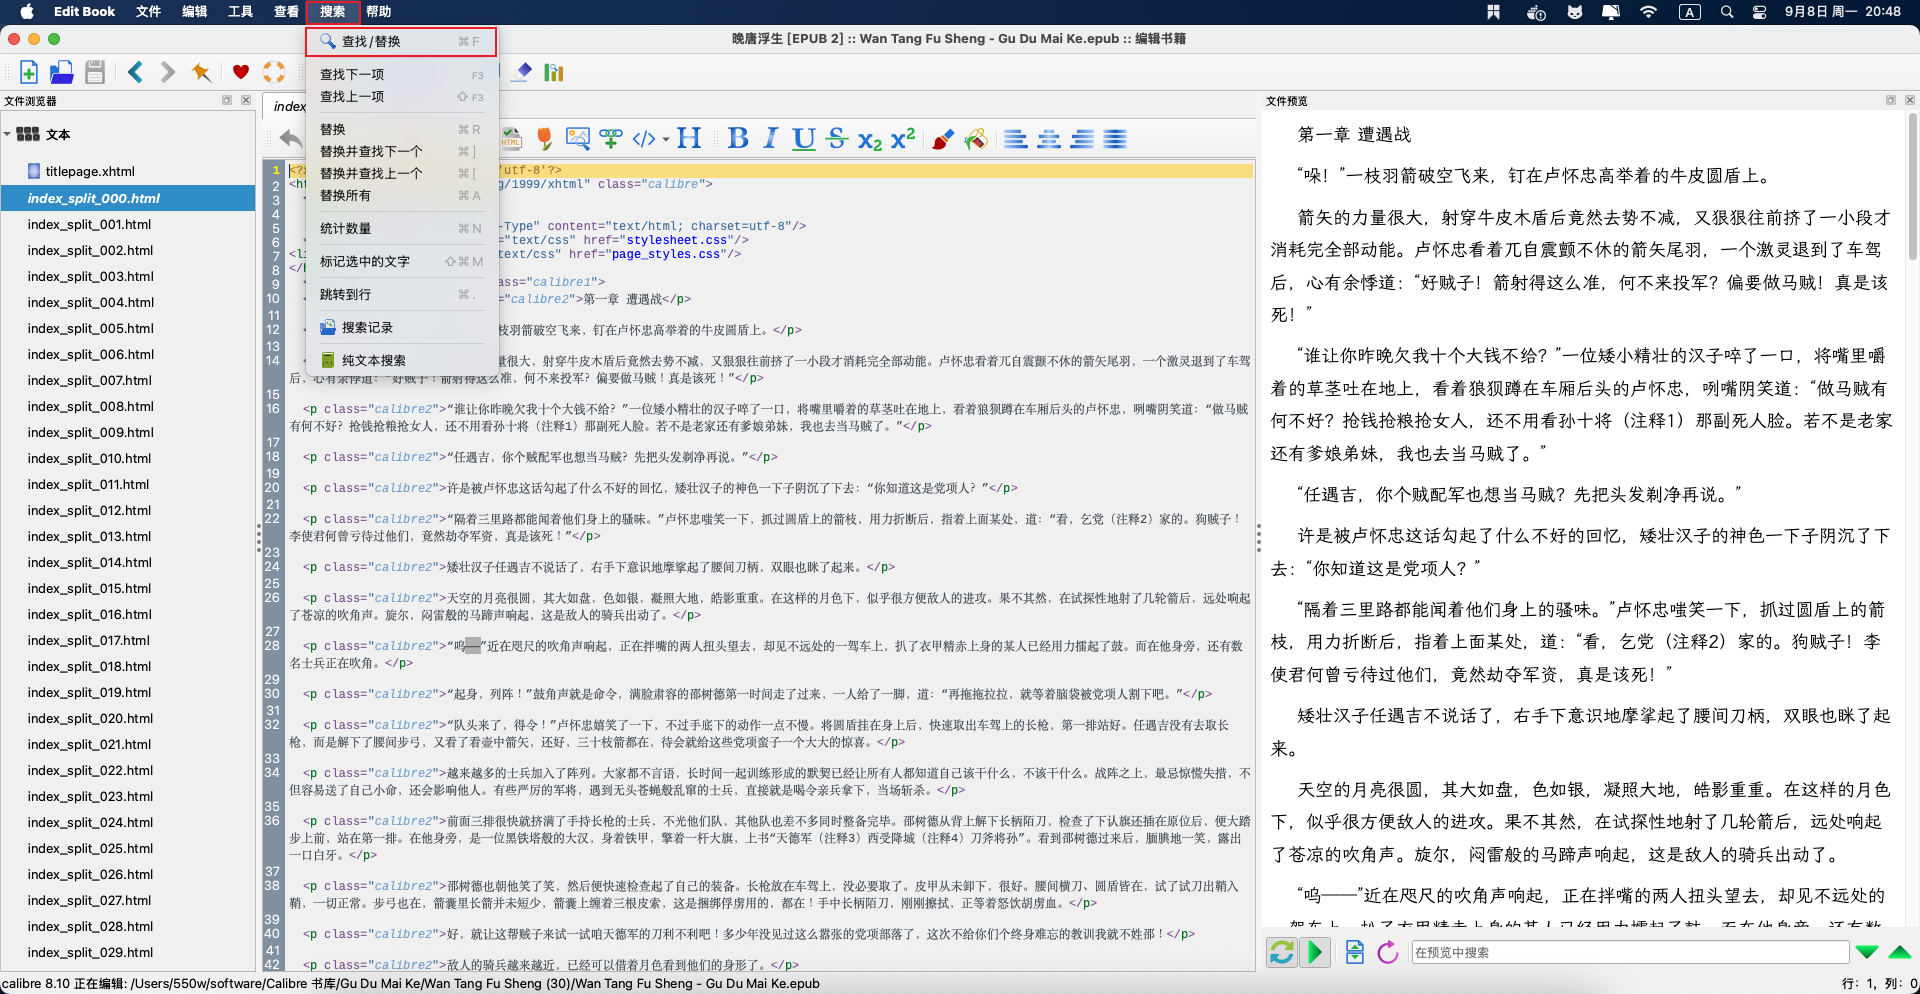Screen dimensions: 1920x994
Task: Insert an image using the image toolbar icon
Action: tap(578, 138)
